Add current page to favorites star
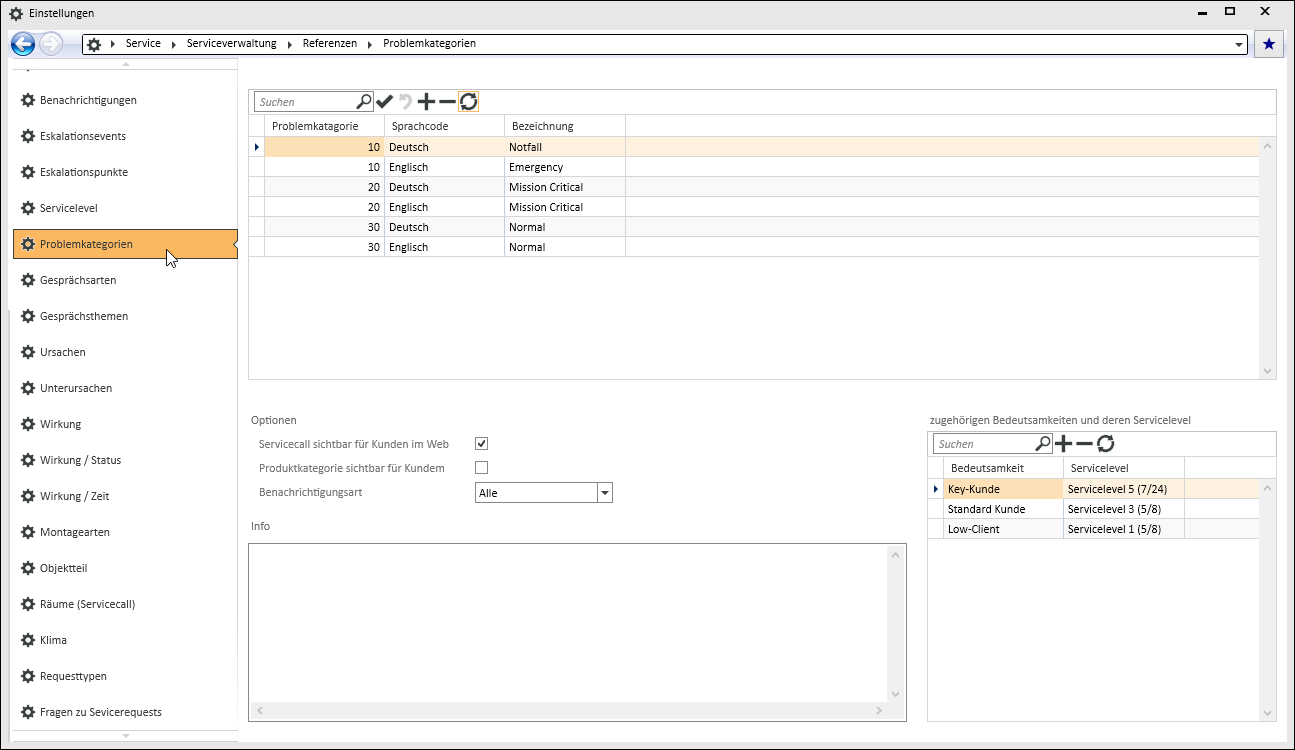Viewport: 1295px width, 750px height. point(1269,44)
